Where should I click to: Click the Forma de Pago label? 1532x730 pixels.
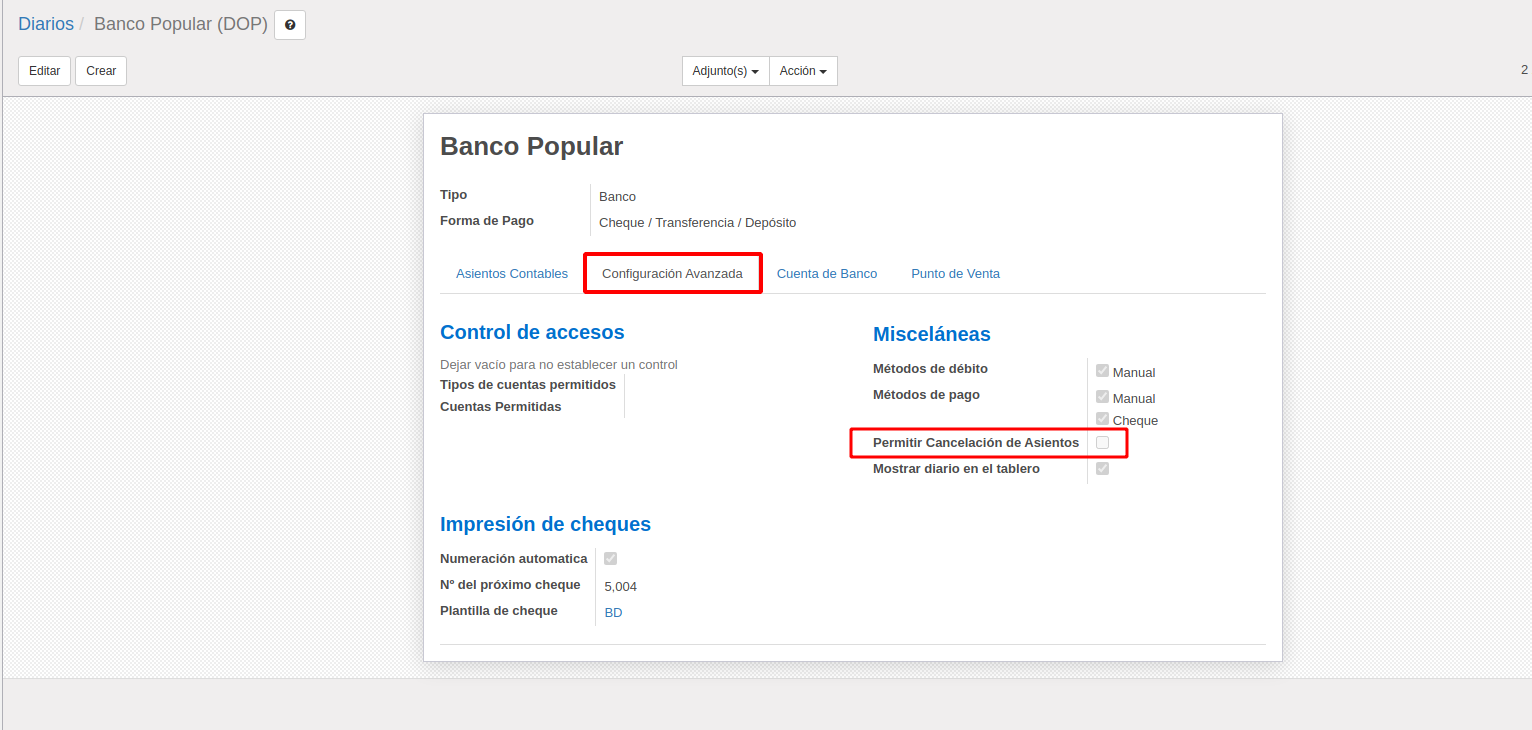click(x=487, y=221)
